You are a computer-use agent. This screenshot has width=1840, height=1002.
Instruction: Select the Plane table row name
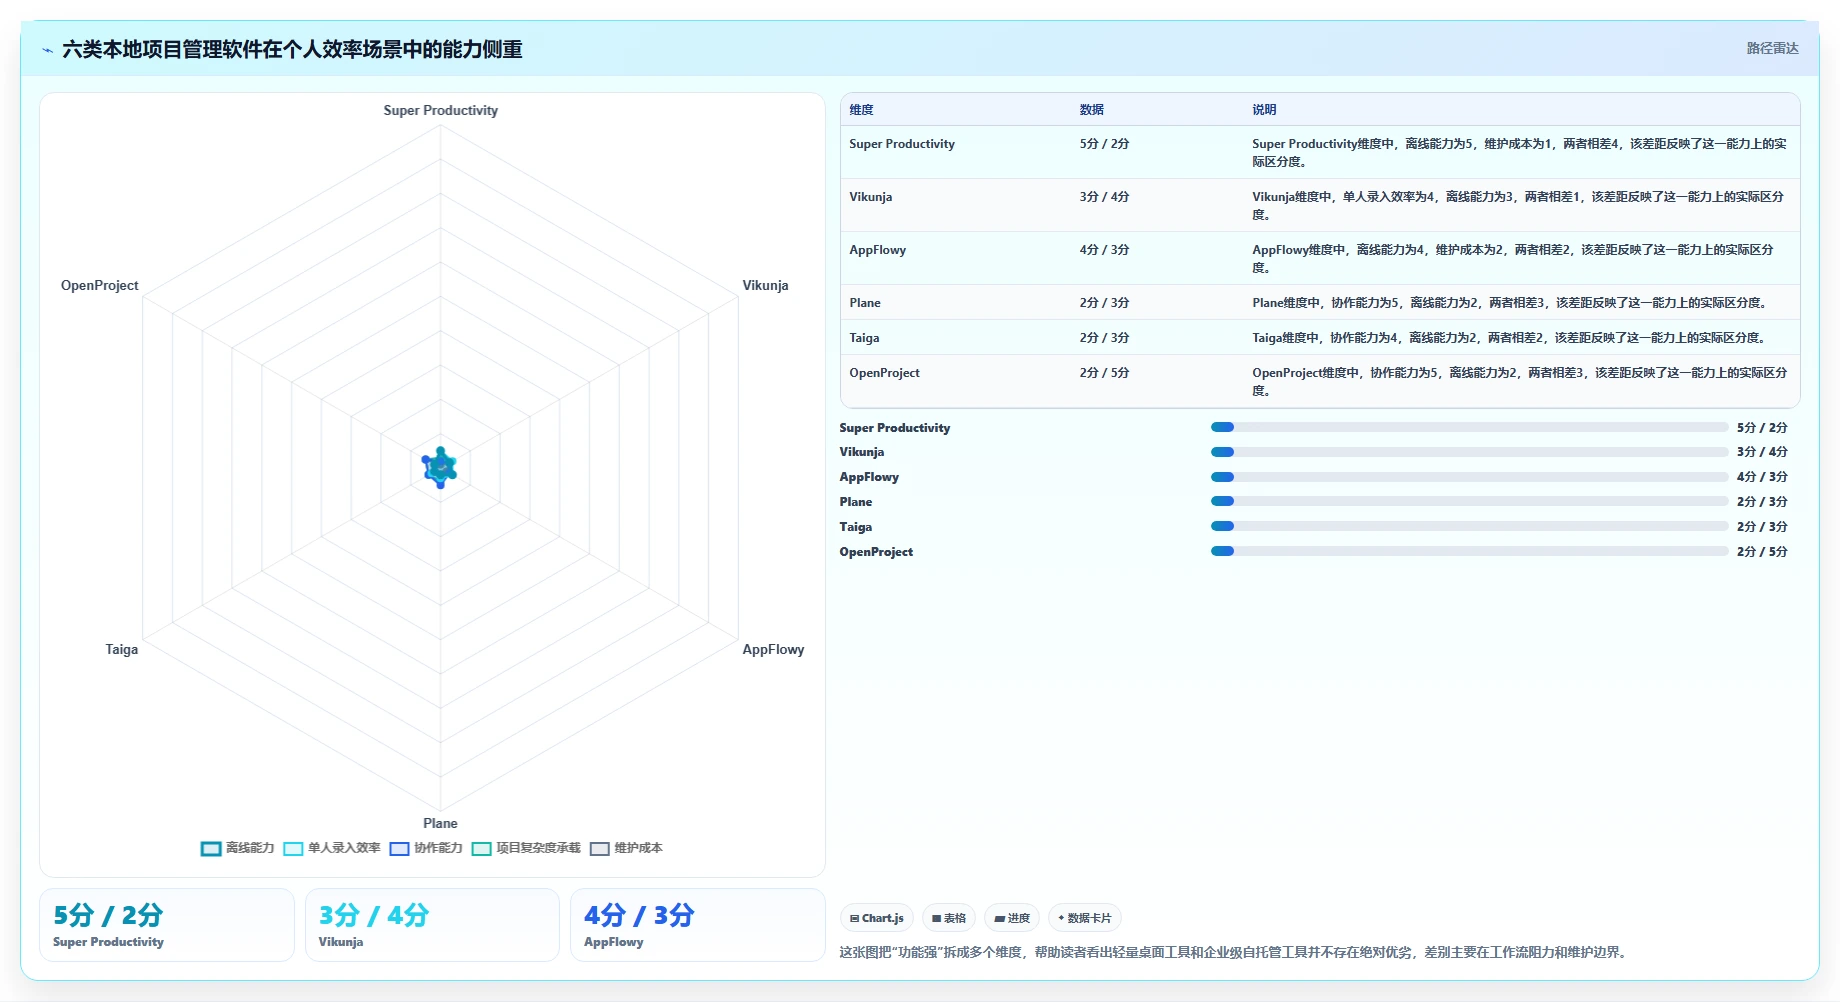[x=865, y=303]
